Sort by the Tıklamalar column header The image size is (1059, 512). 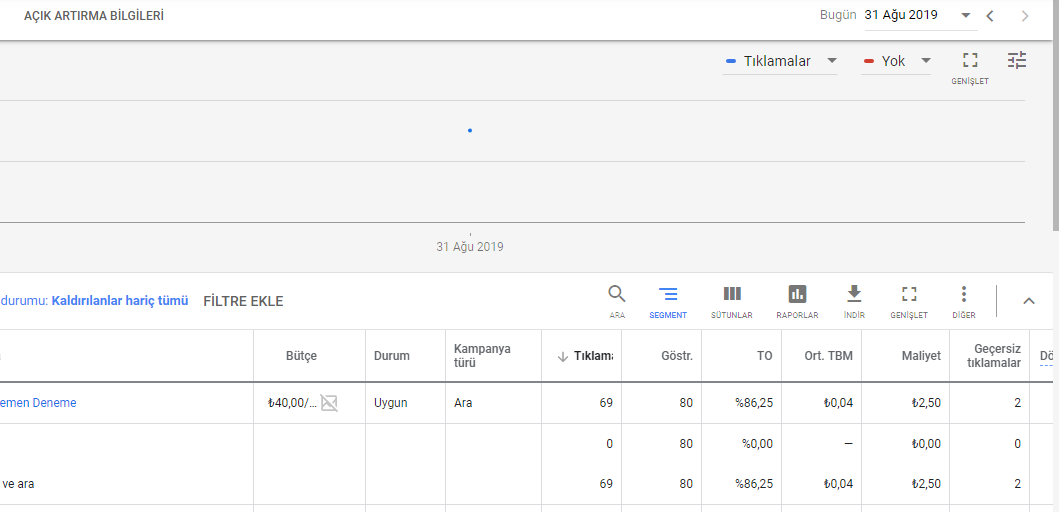pyautogui.click(x=585, y=356)
